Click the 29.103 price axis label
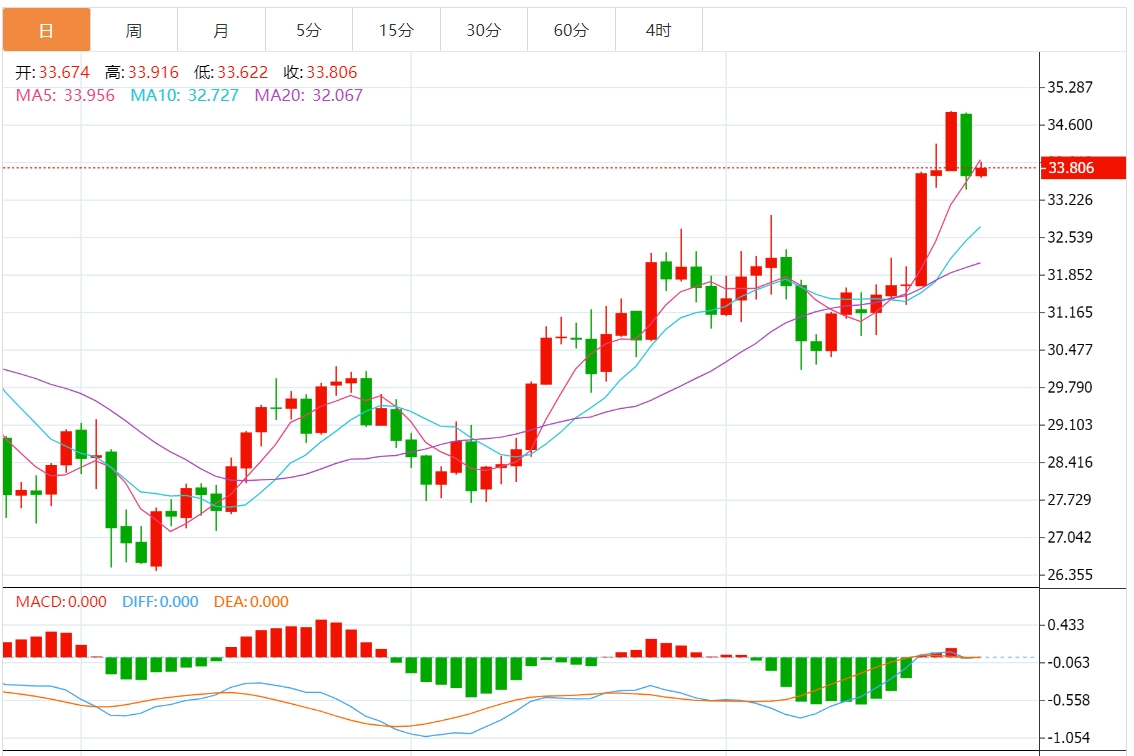This screenshot has width=1134, height=756. tap(1070, 425)
